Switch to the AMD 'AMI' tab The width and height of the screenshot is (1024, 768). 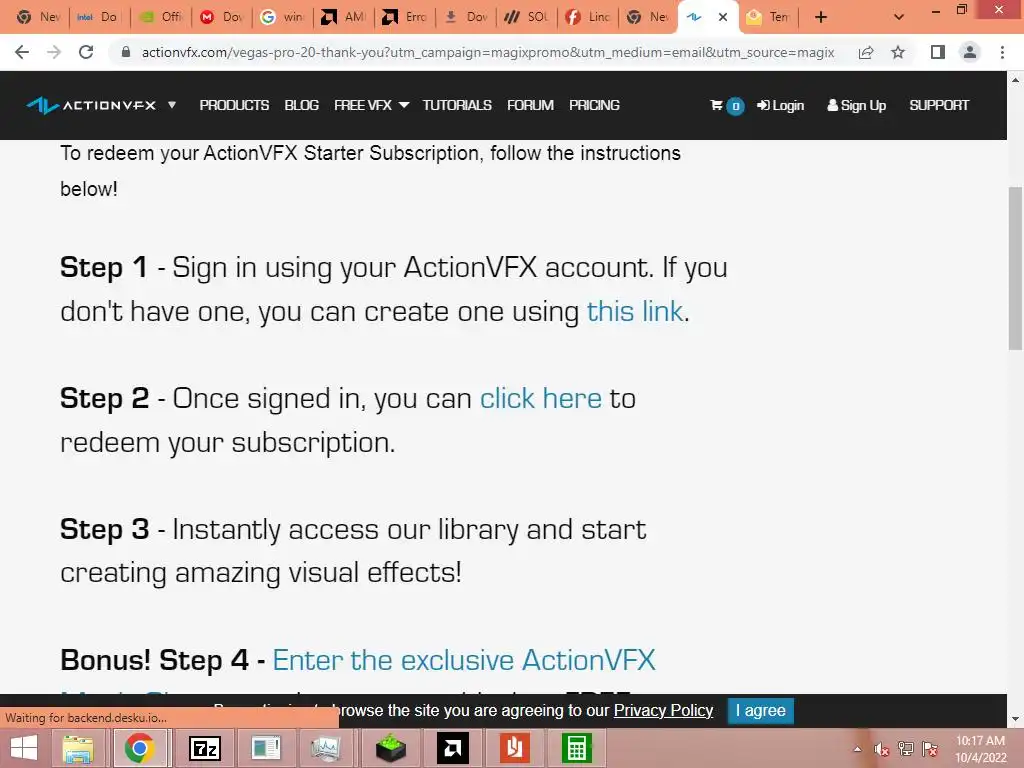[x=344, y=17]
